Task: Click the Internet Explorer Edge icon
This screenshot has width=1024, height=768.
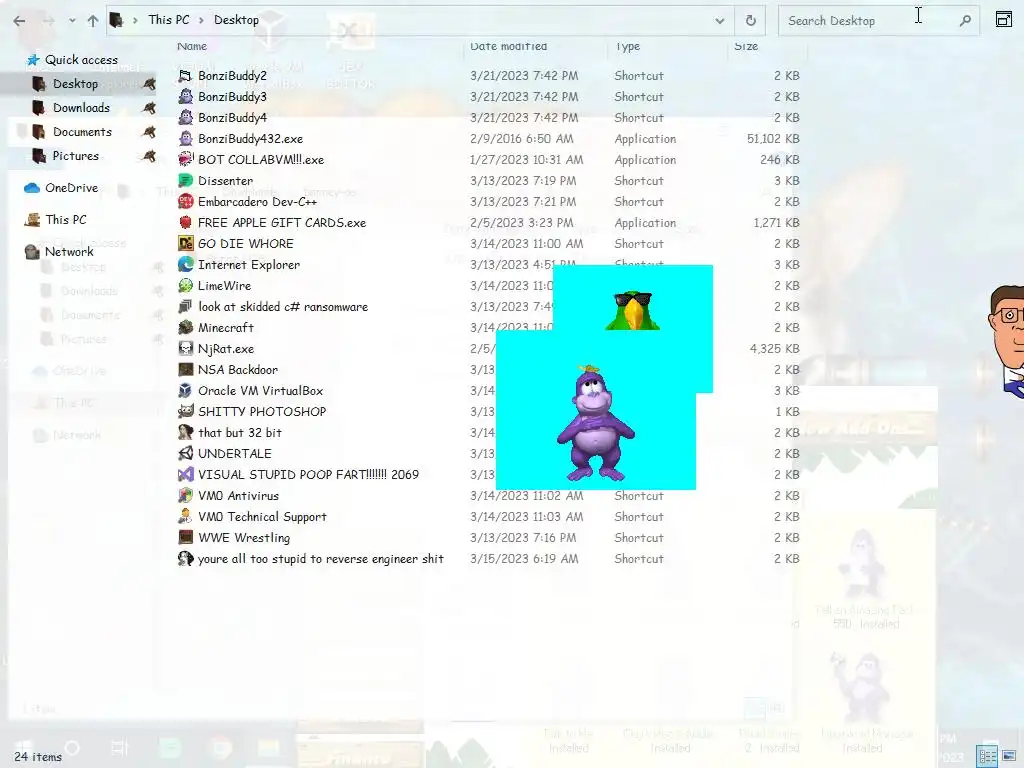Action: [185, 264]
